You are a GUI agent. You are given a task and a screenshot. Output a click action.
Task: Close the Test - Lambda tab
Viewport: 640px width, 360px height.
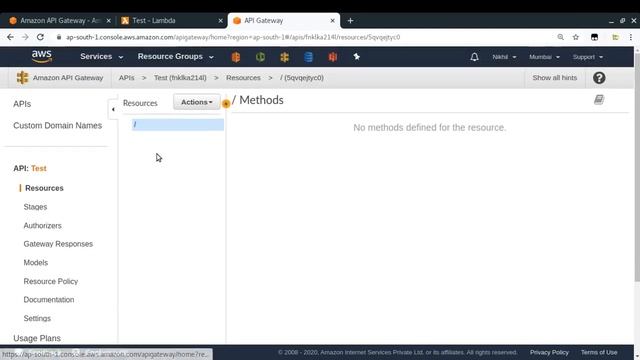tap(220, 20)
